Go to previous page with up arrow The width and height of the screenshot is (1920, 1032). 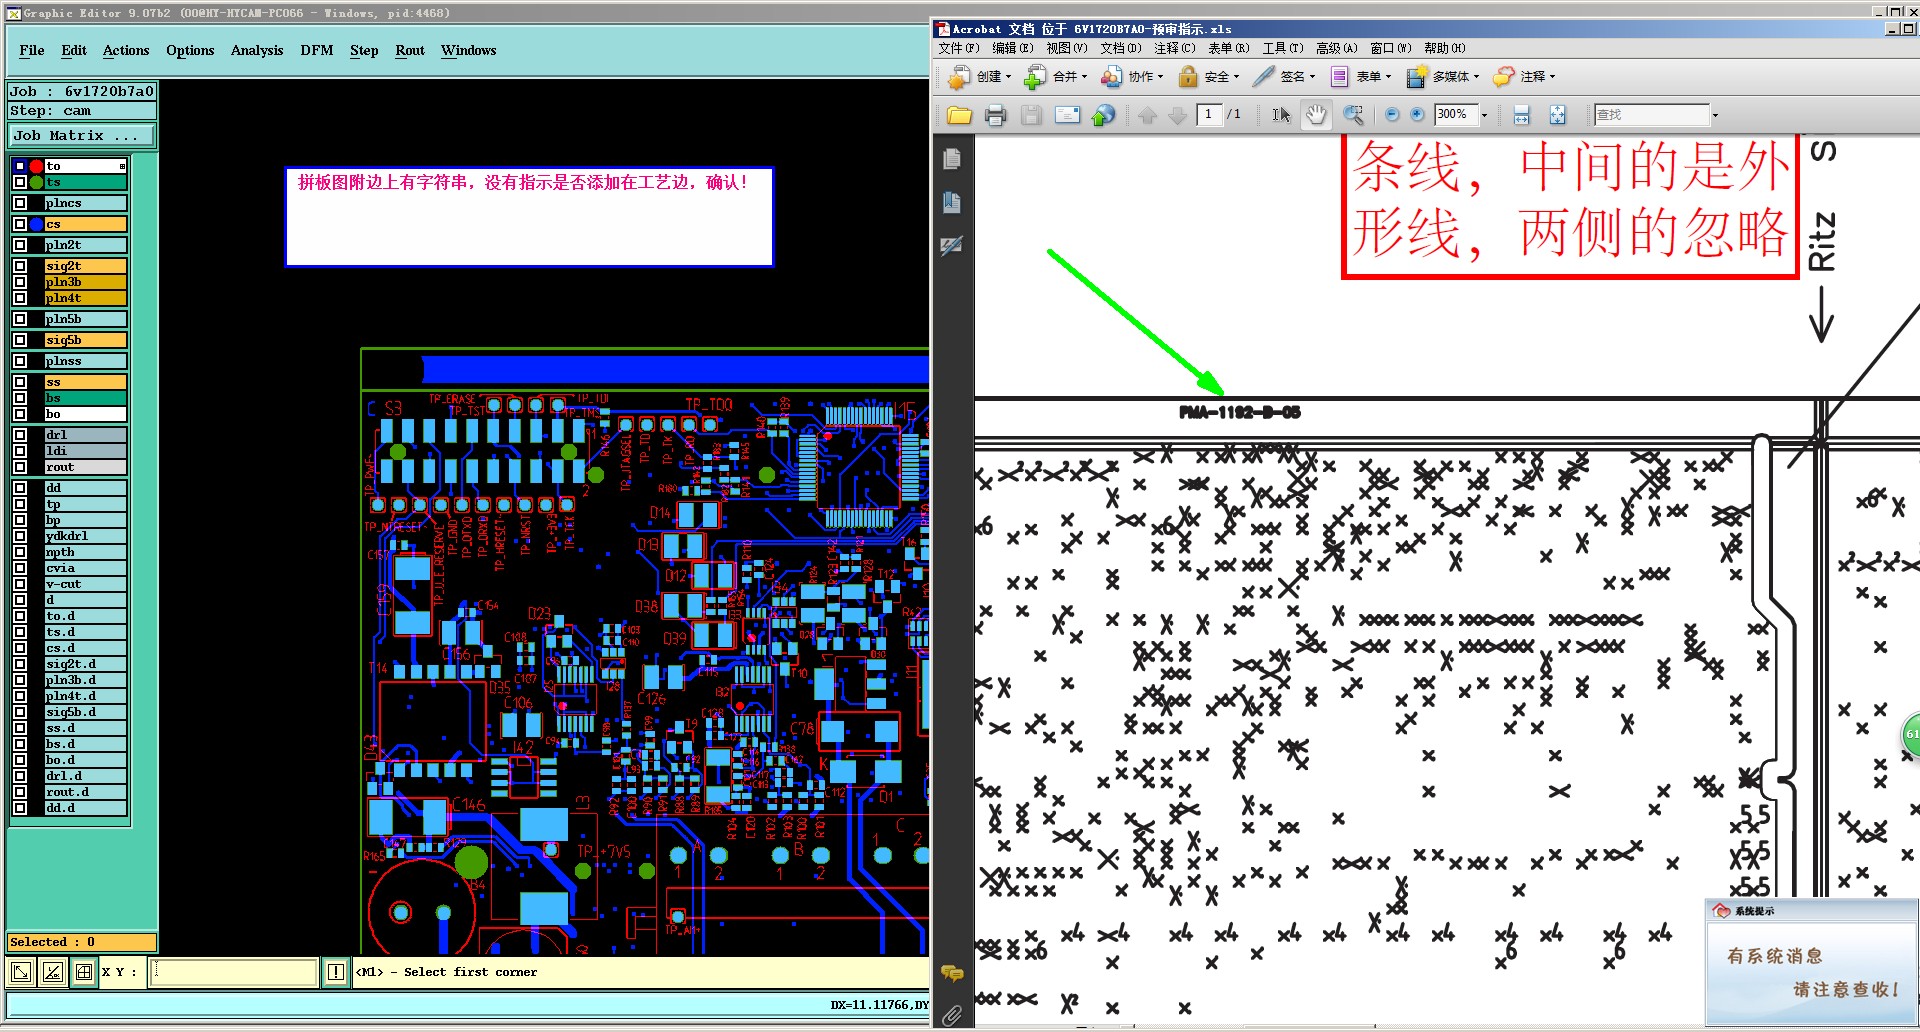(1147, 115)
